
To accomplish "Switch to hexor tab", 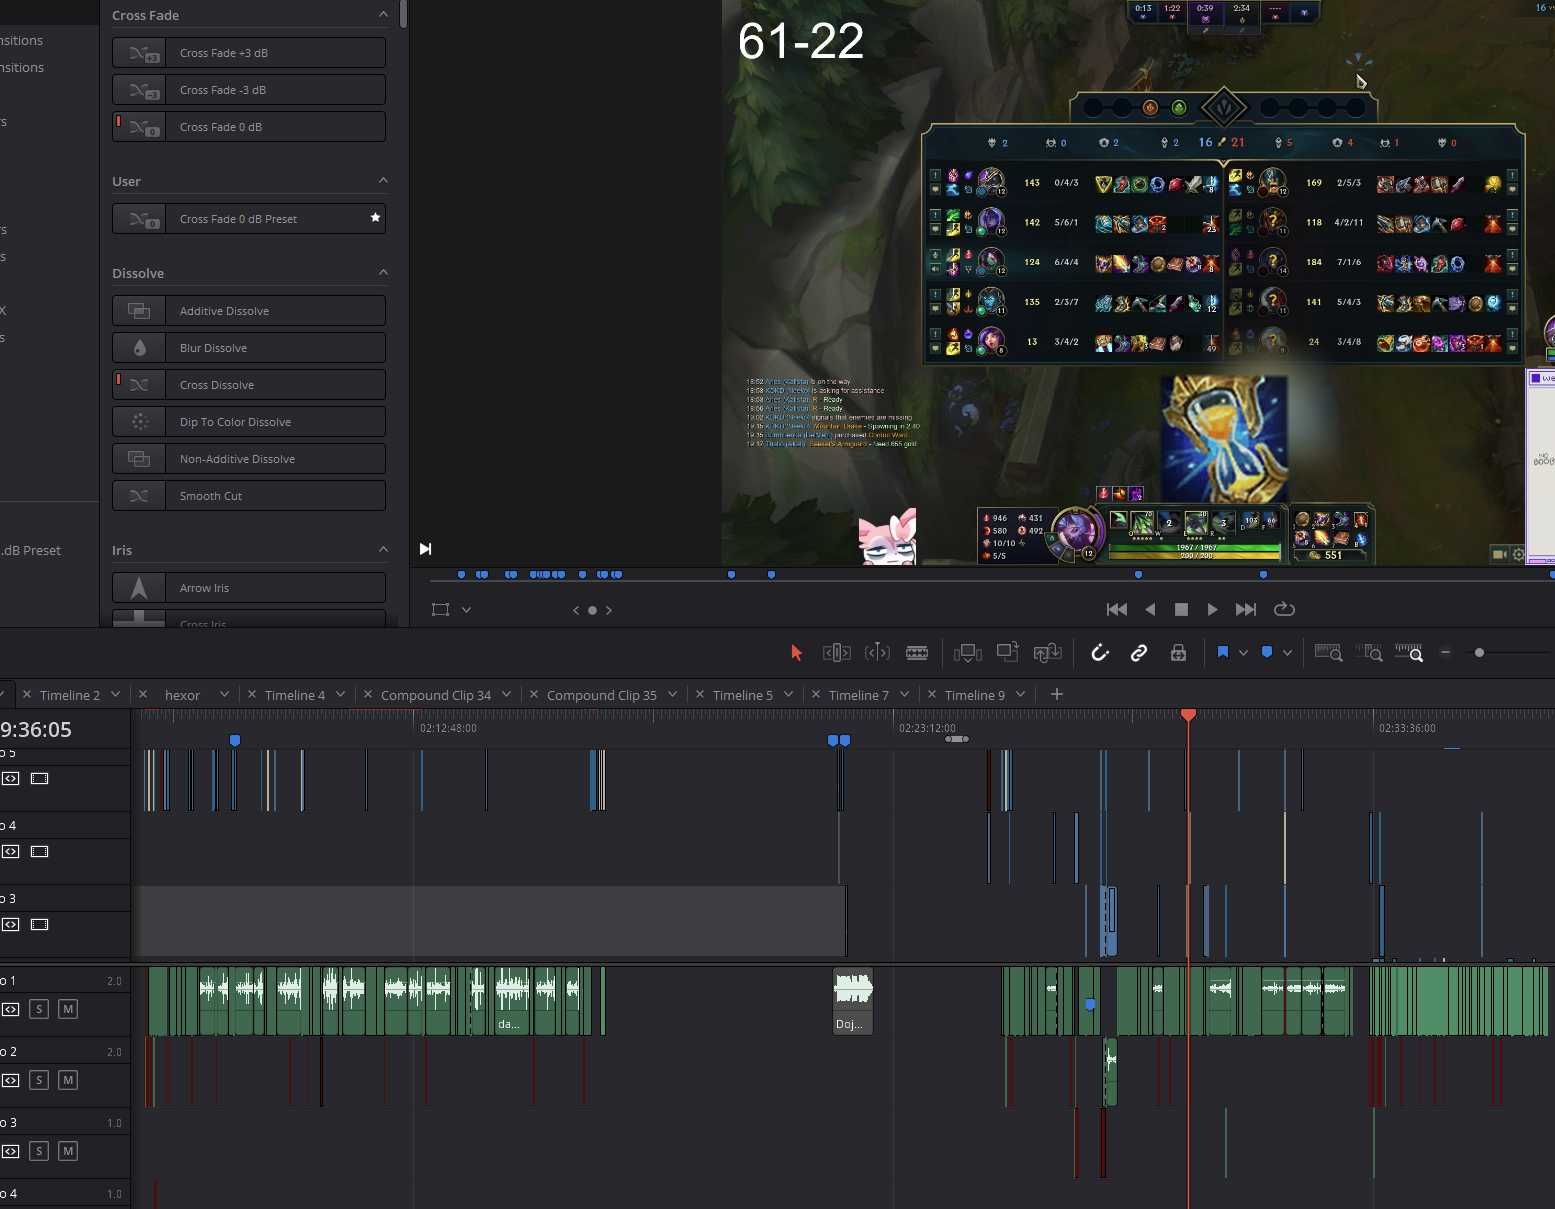I will click(182, 695).
